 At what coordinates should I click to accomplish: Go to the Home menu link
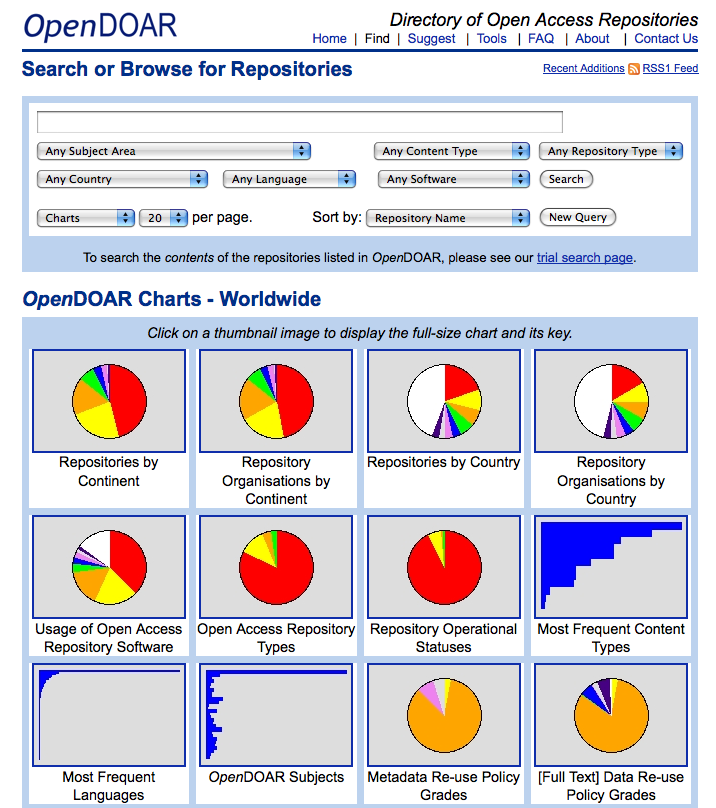(329, 39)
